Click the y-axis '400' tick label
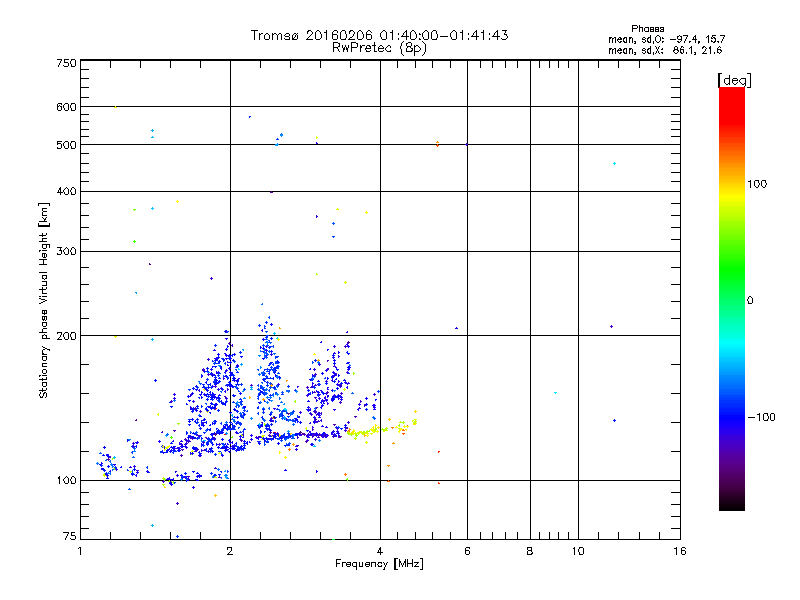 (x=67, y=192)
